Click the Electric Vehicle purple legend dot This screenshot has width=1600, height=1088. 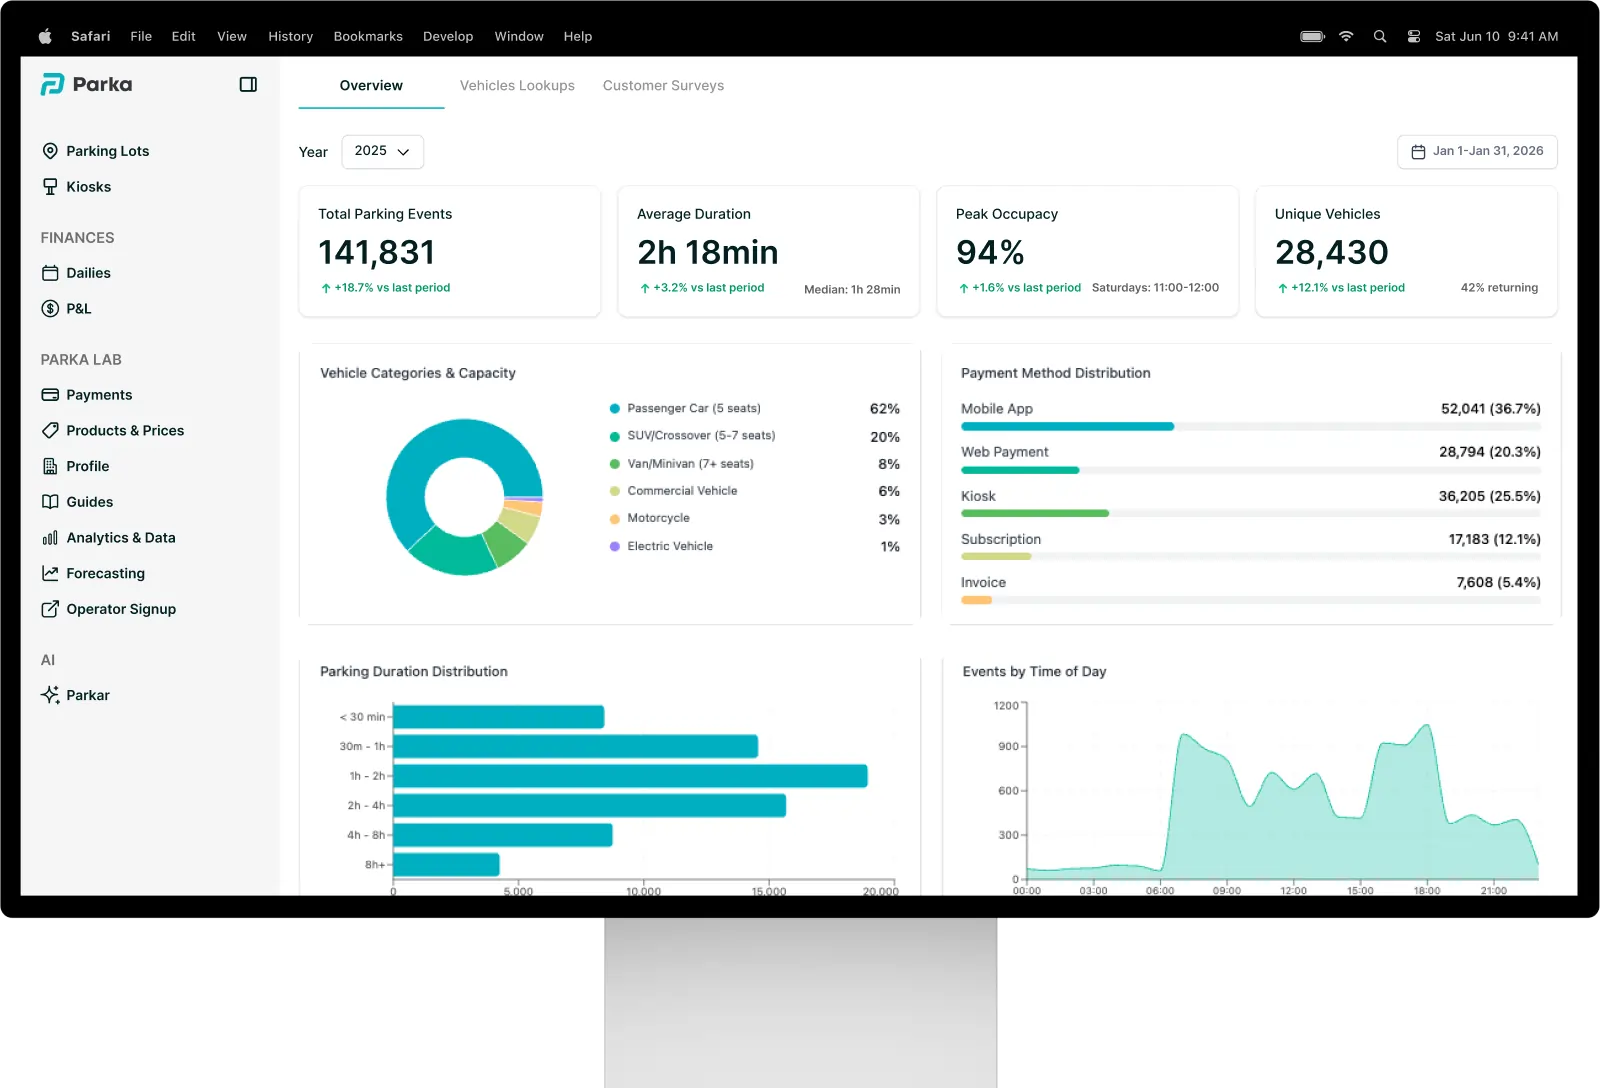(615, 546)
